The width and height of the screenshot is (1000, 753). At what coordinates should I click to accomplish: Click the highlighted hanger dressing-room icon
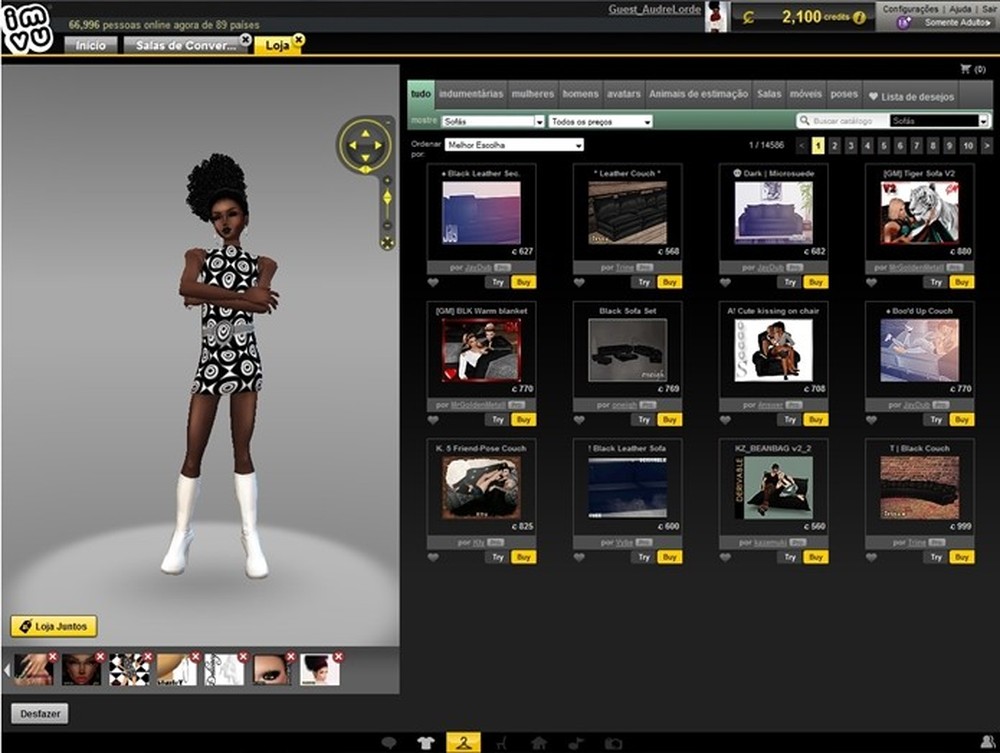(464, 742)
